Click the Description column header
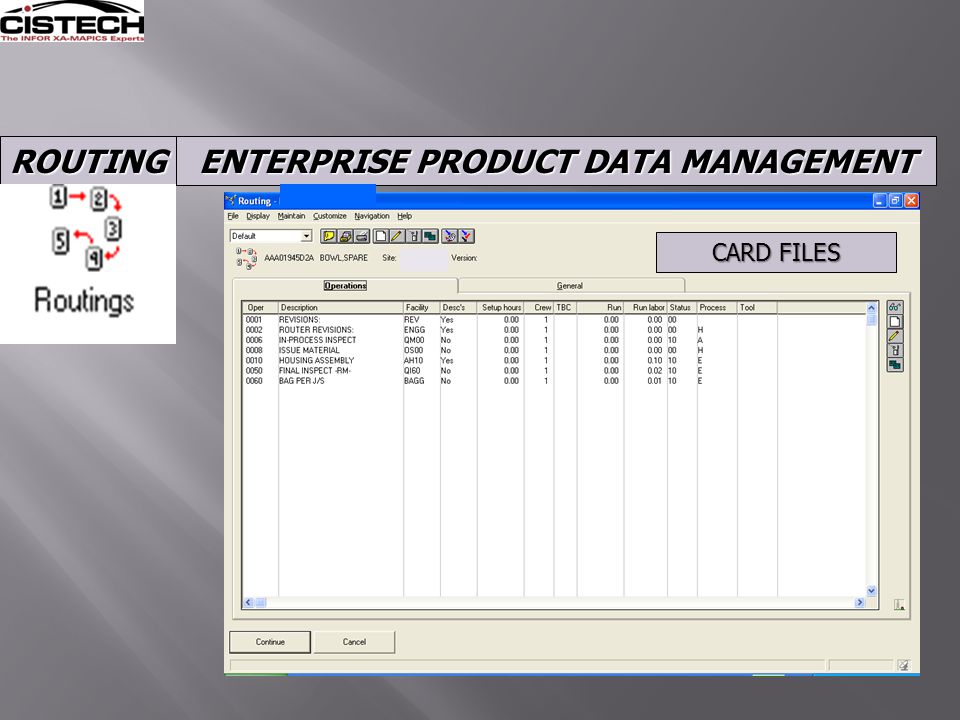The width and height of the screenshot is (960, 720). pos(340,307)
